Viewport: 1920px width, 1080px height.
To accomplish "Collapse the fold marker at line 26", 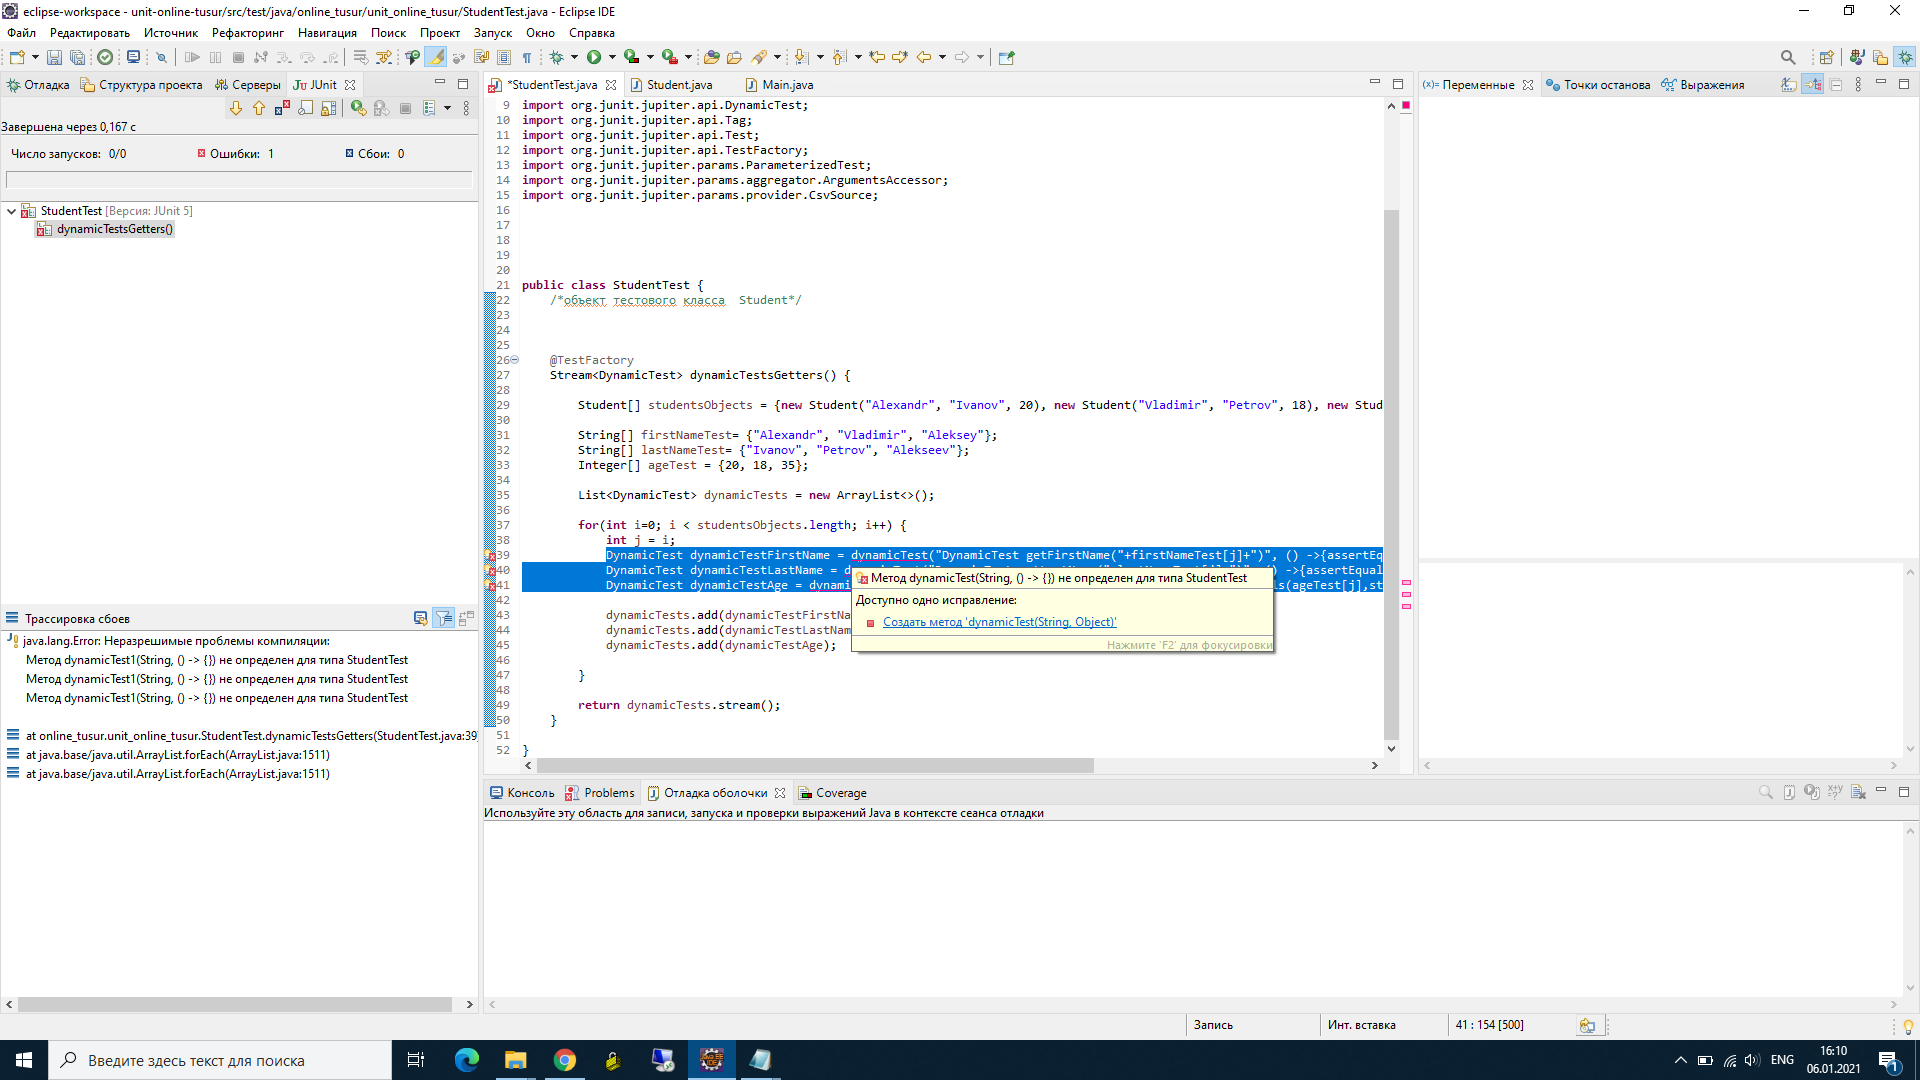I will [x=515, y=360].
